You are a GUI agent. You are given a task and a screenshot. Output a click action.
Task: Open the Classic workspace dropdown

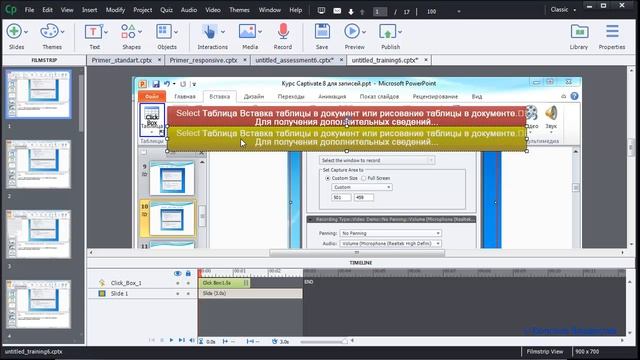(563, 10)
